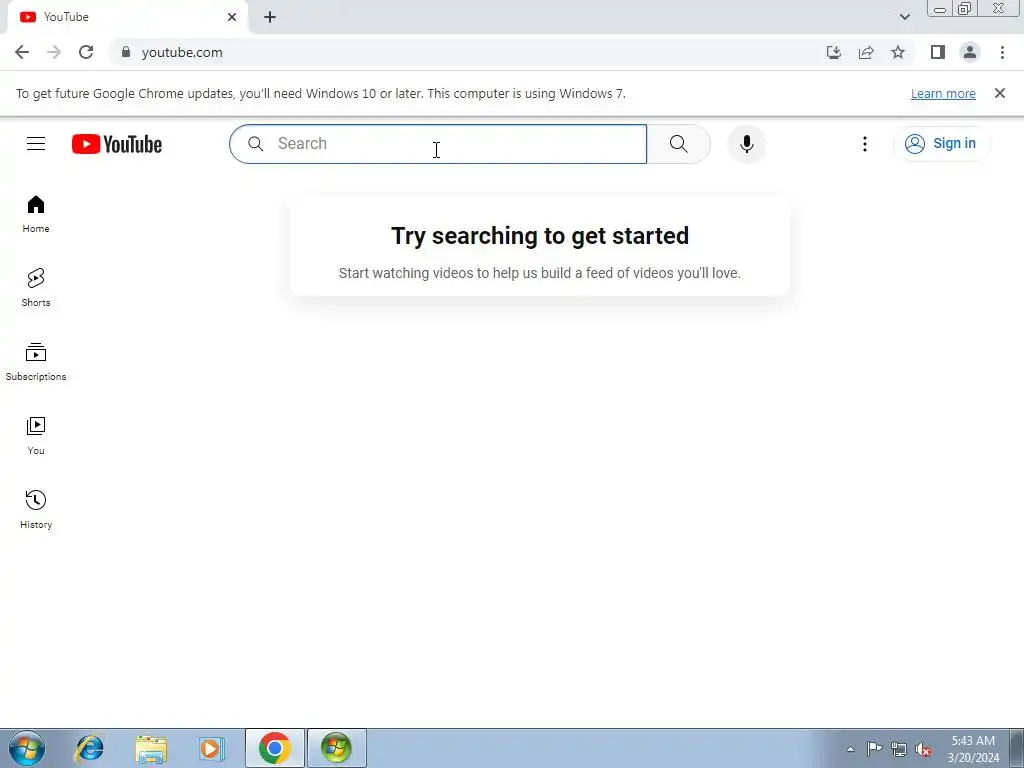The image size is (1024, 768).
Task: Close the YouTube tab
Action: click(232, 17)
